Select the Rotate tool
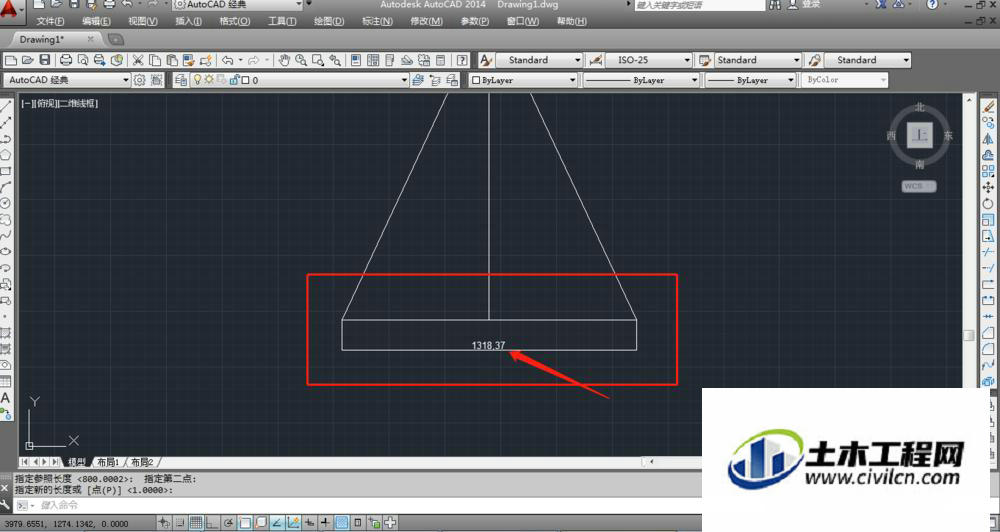1000x532 pixels. [988, 203]
